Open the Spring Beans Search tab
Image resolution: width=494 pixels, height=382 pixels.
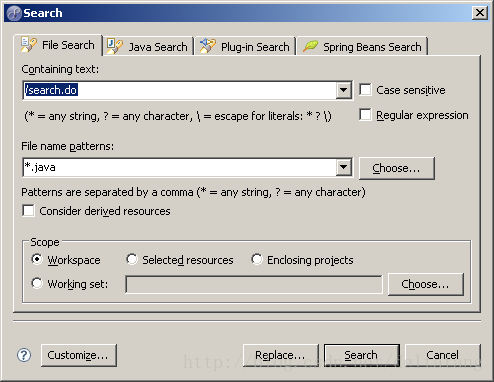coord(362,46)
